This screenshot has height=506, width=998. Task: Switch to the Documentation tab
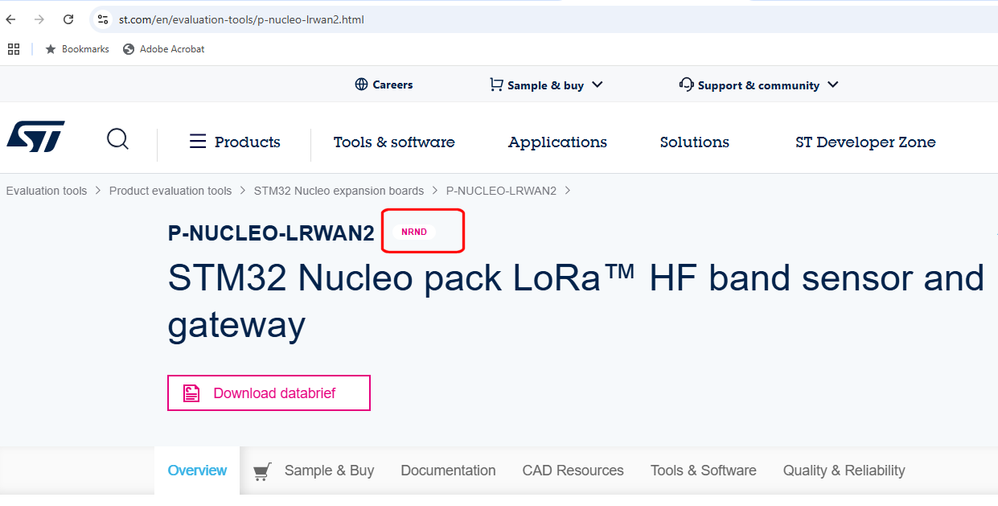point(448,471)
